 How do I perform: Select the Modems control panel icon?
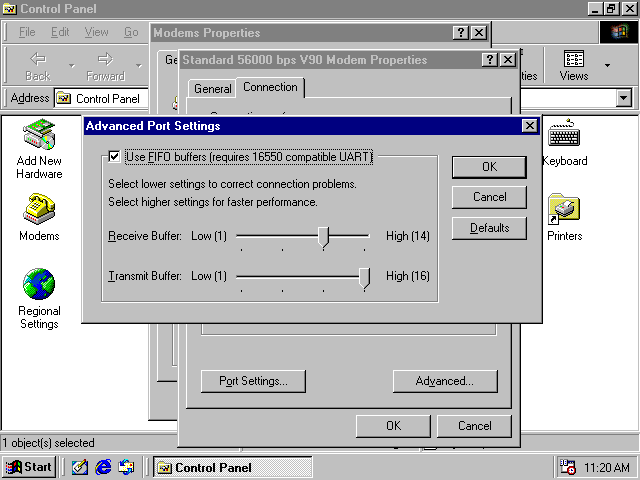(39, 209)
